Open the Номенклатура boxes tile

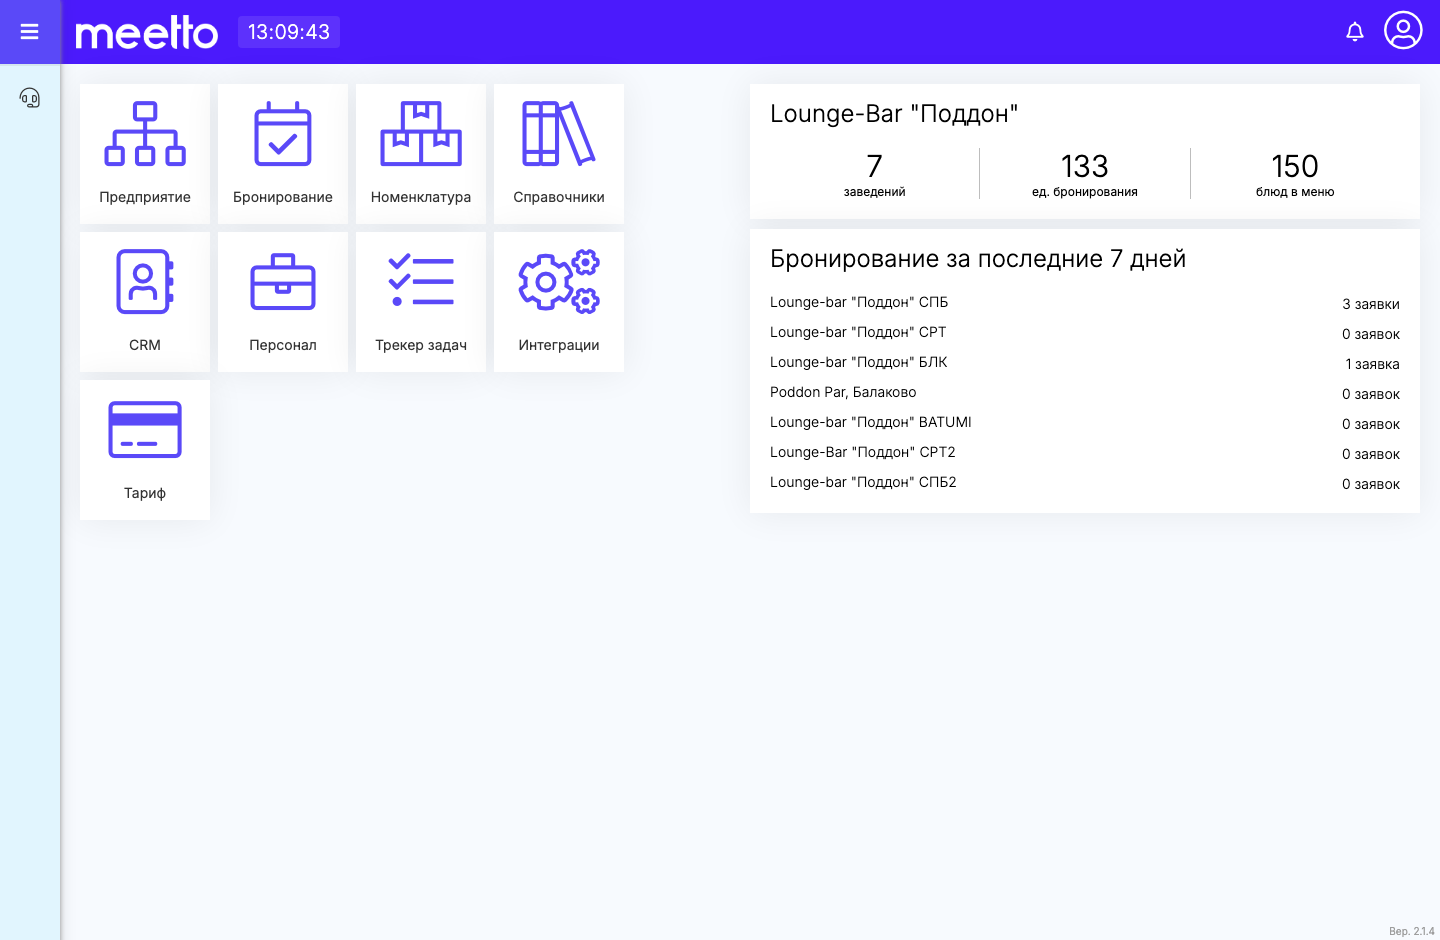click(x=421, y=153)
